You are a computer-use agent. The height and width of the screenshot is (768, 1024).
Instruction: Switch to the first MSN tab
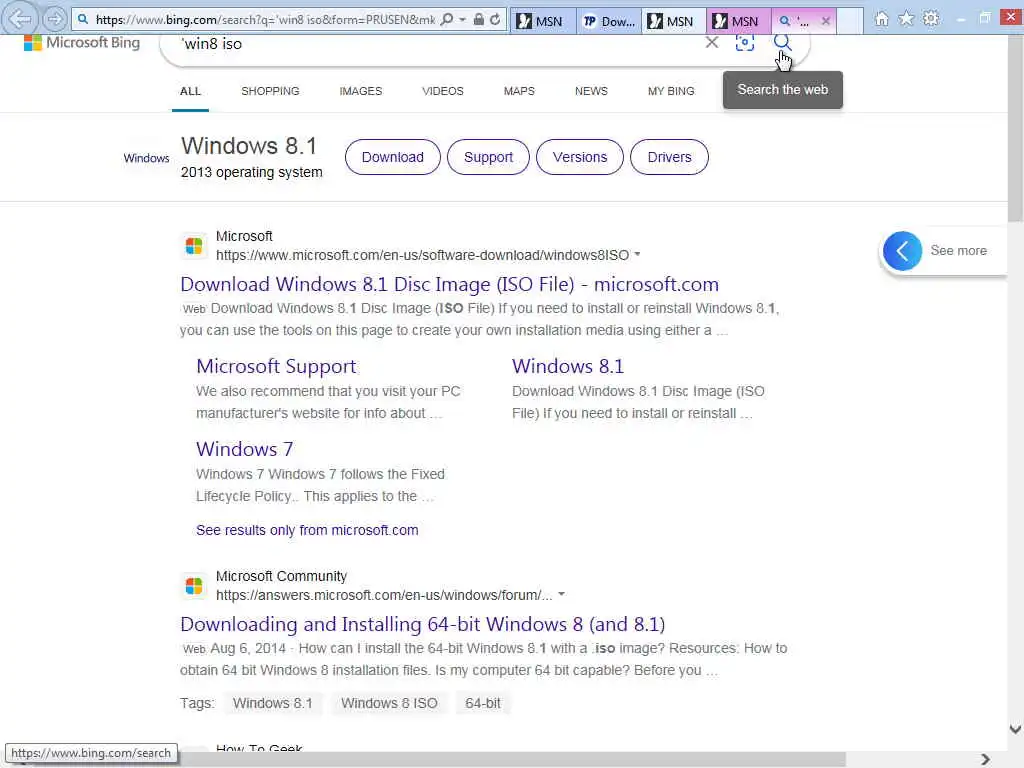click(542, 21)
